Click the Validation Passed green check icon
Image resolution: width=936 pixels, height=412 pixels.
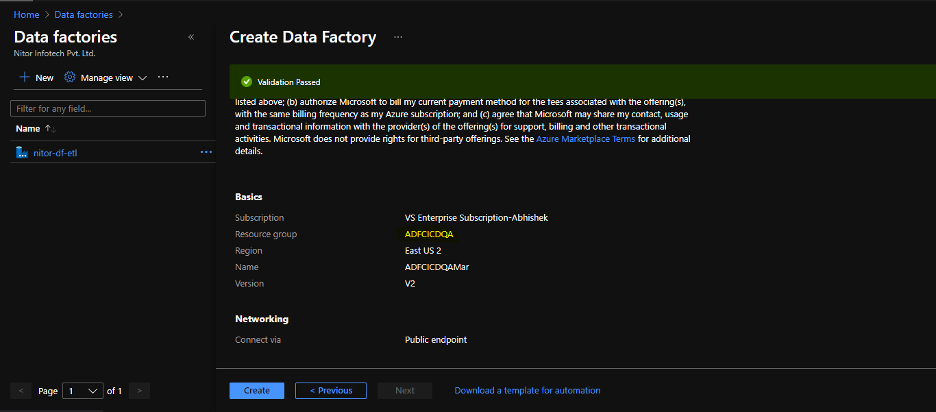(x=247, y=82)
